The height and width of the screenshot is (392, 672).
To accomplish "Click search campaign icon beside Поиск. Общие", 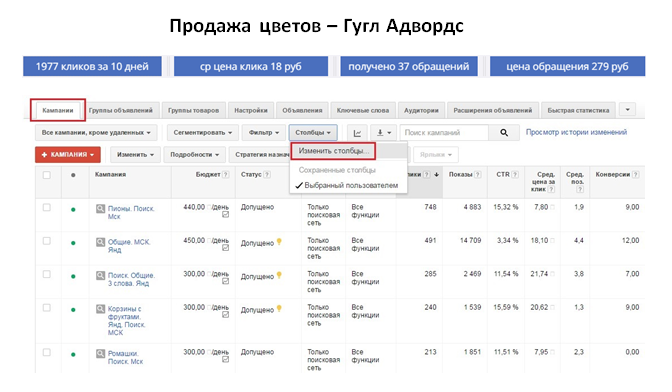I will (100, 275).
